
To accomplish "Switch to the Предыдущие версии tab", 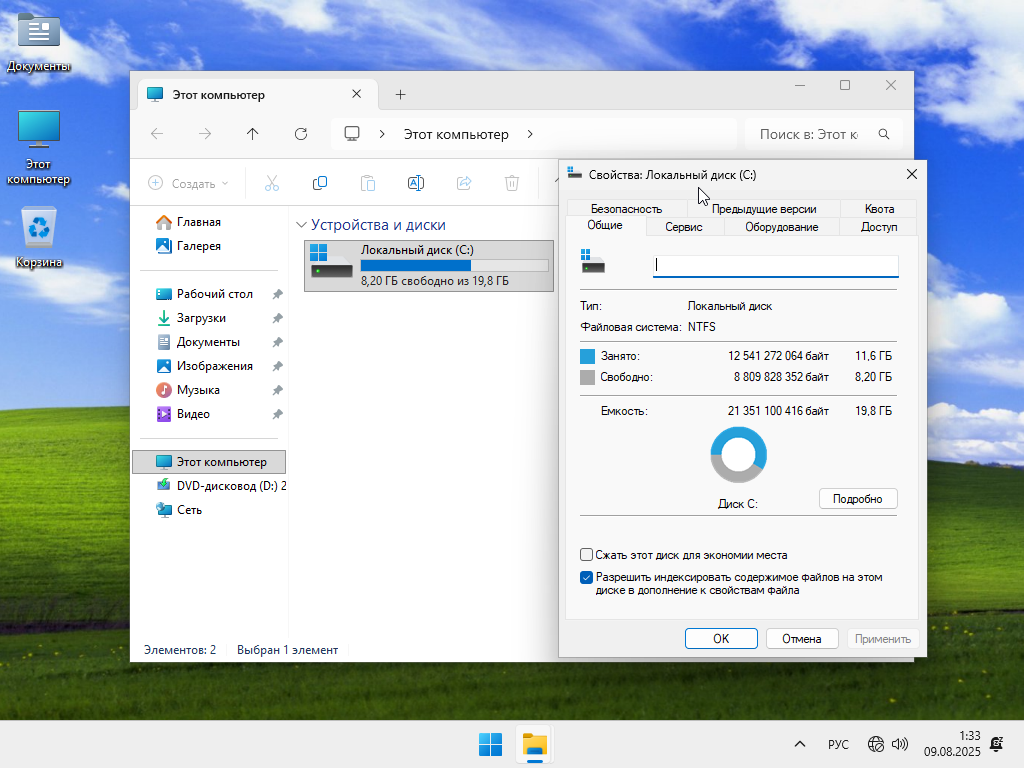I will [x=763, y=208].
